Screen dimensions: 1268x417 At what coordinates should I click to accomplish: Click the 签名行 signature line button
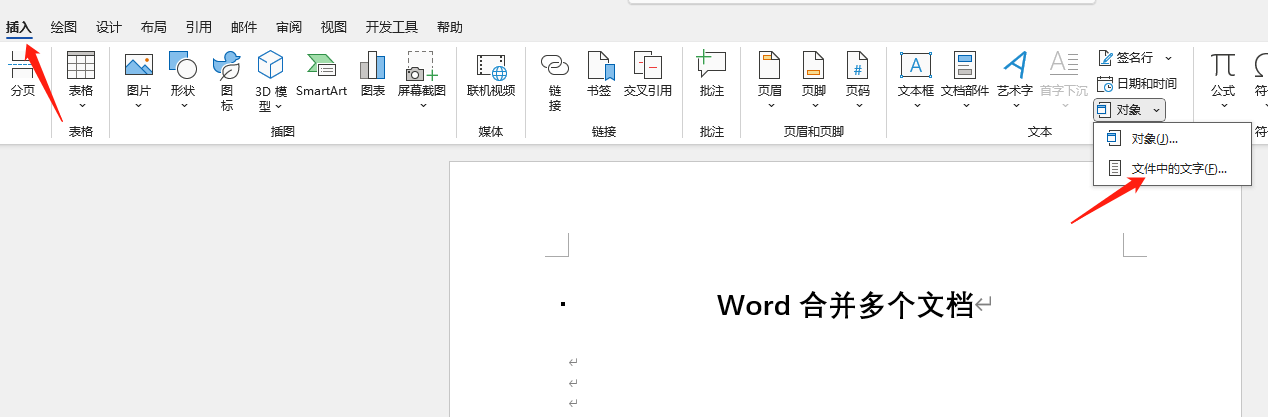click(x=1125, y=58)
